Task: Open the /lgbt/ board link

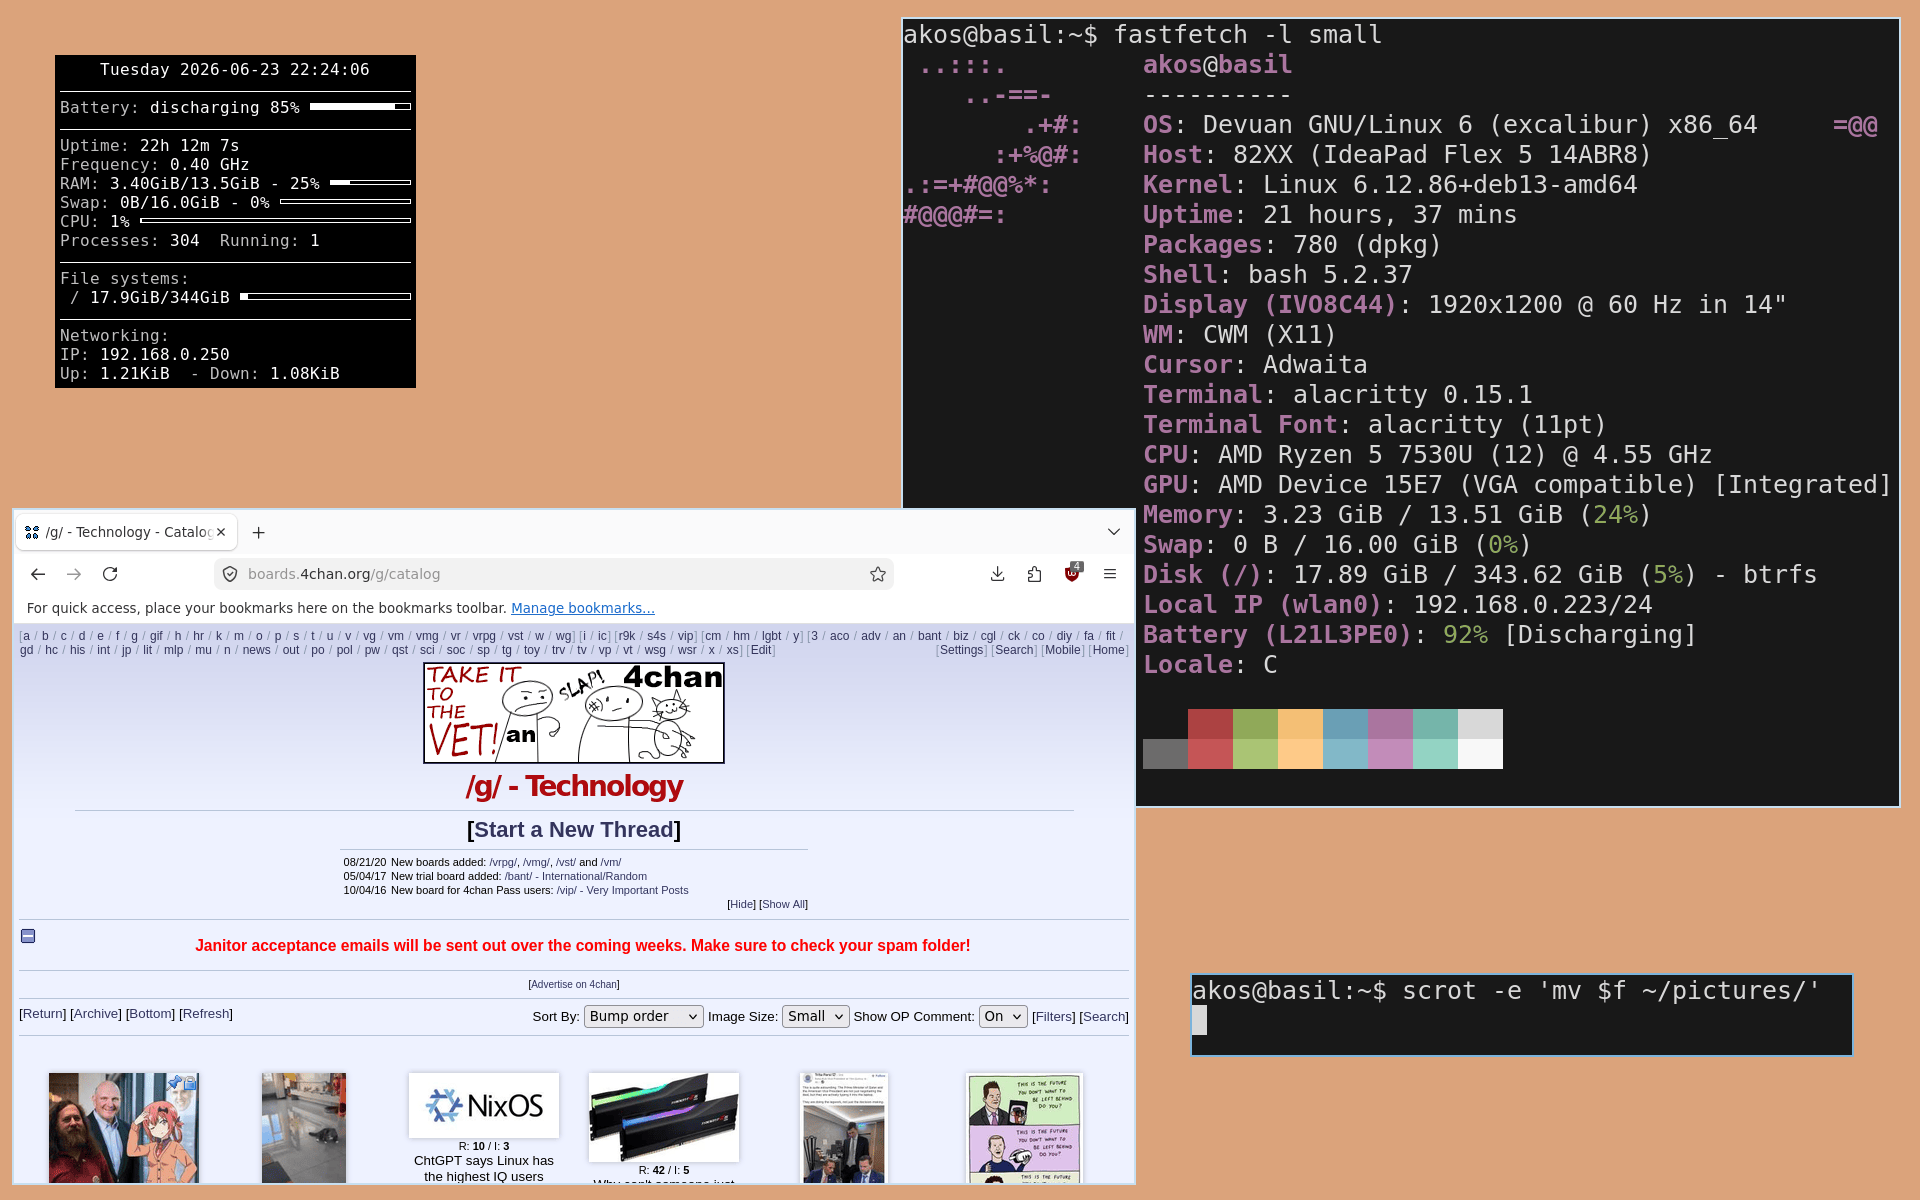Action: (x=771, y=636)
